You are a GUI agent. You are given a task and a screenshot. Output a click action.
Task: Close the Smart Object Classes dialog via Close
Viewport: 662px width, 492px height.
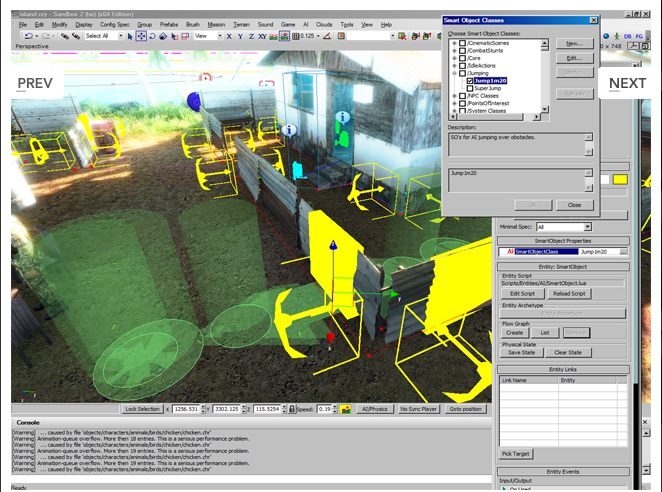(575, 205)
